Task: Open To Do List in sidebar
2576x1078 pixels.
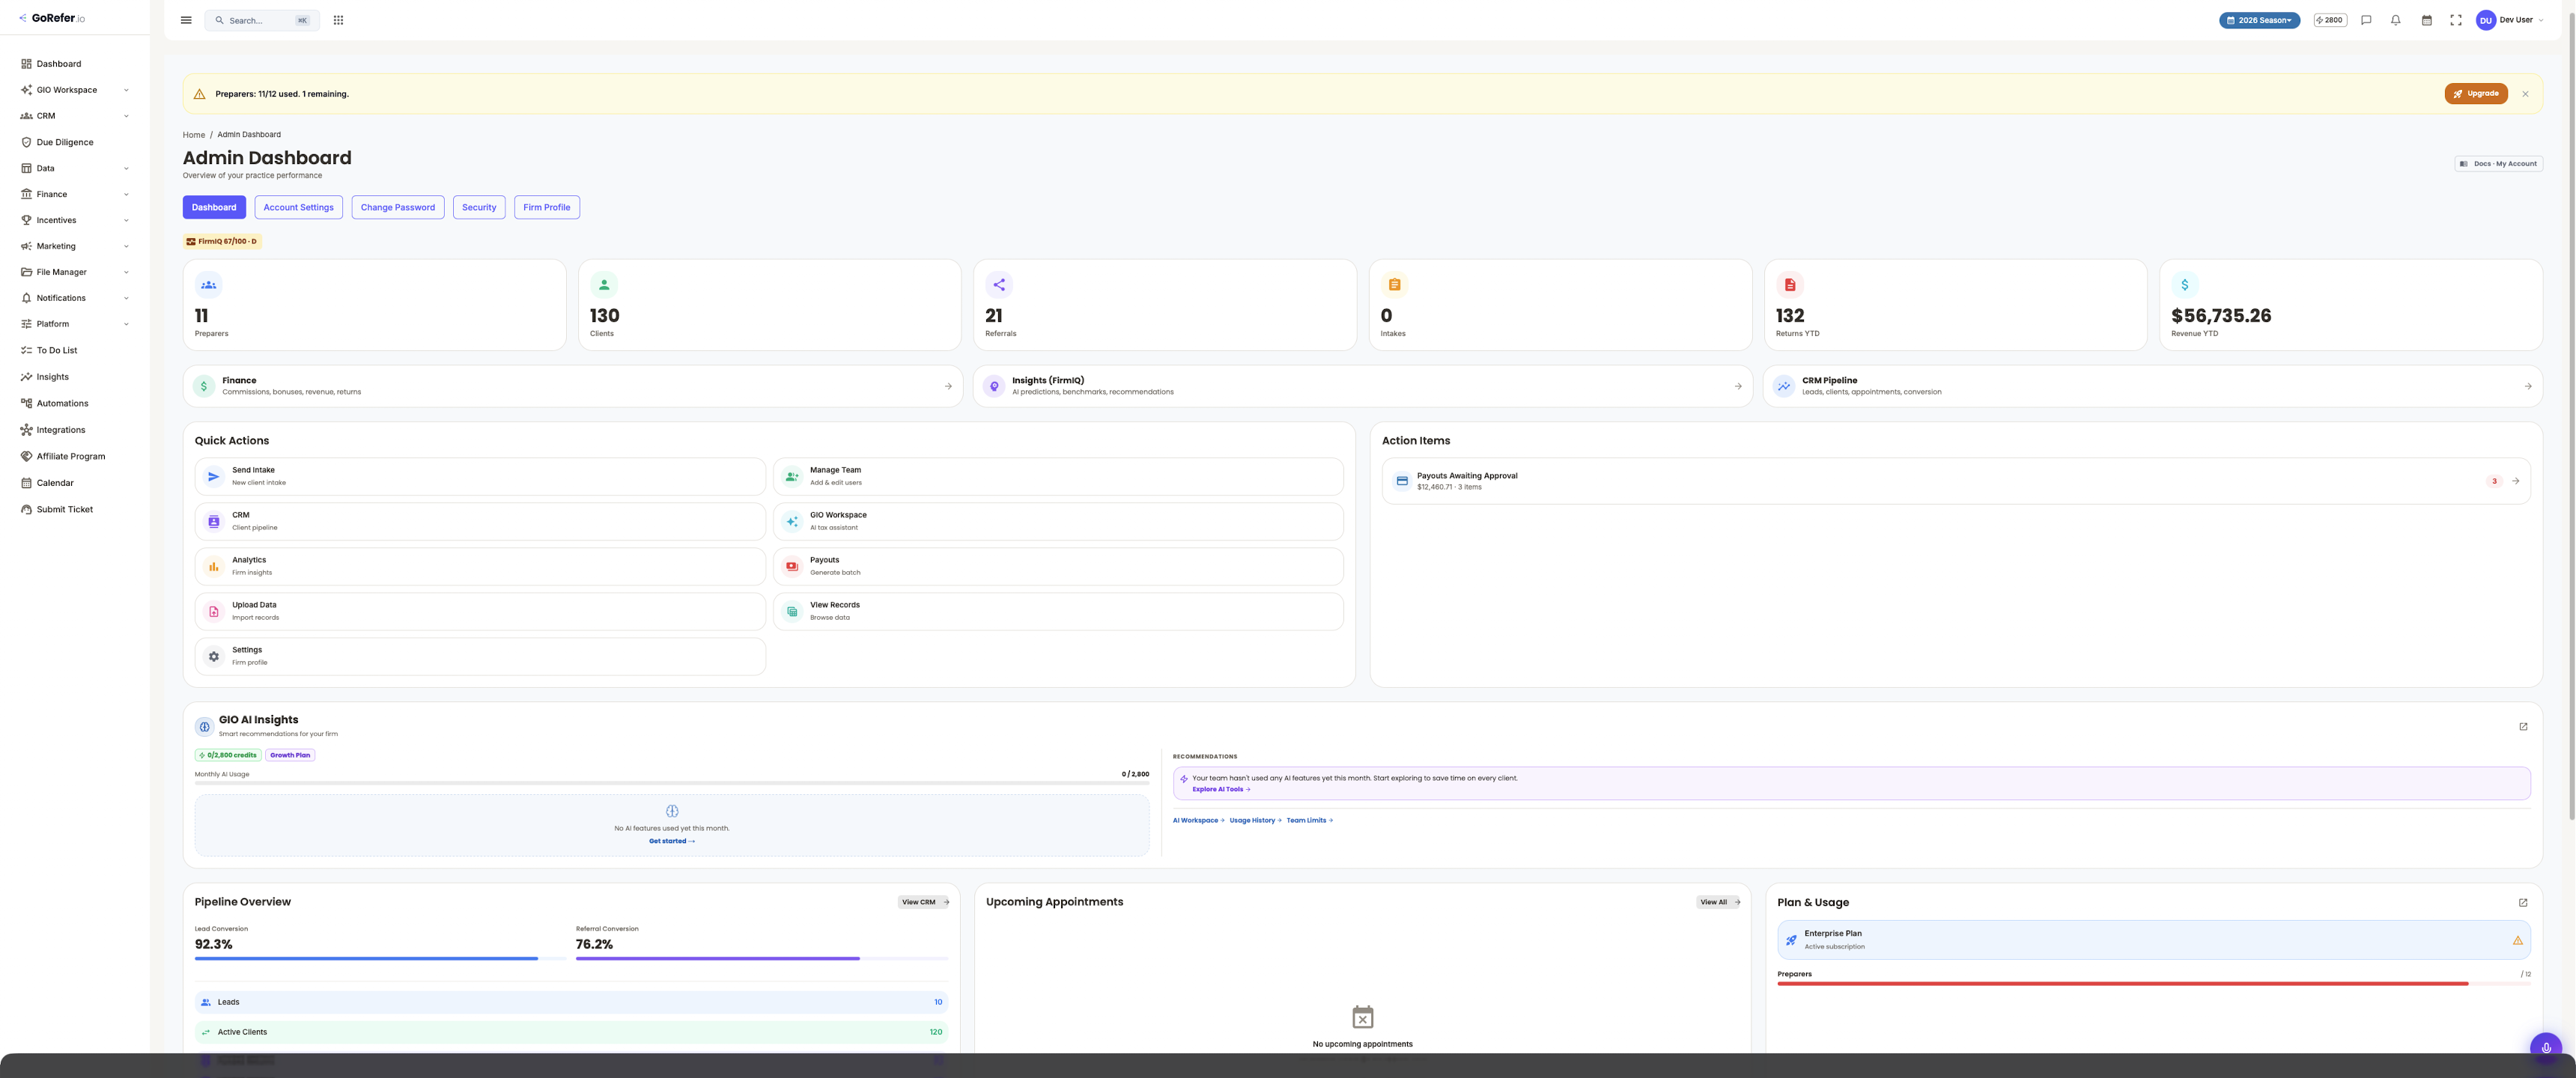Action: pos(75,350)
